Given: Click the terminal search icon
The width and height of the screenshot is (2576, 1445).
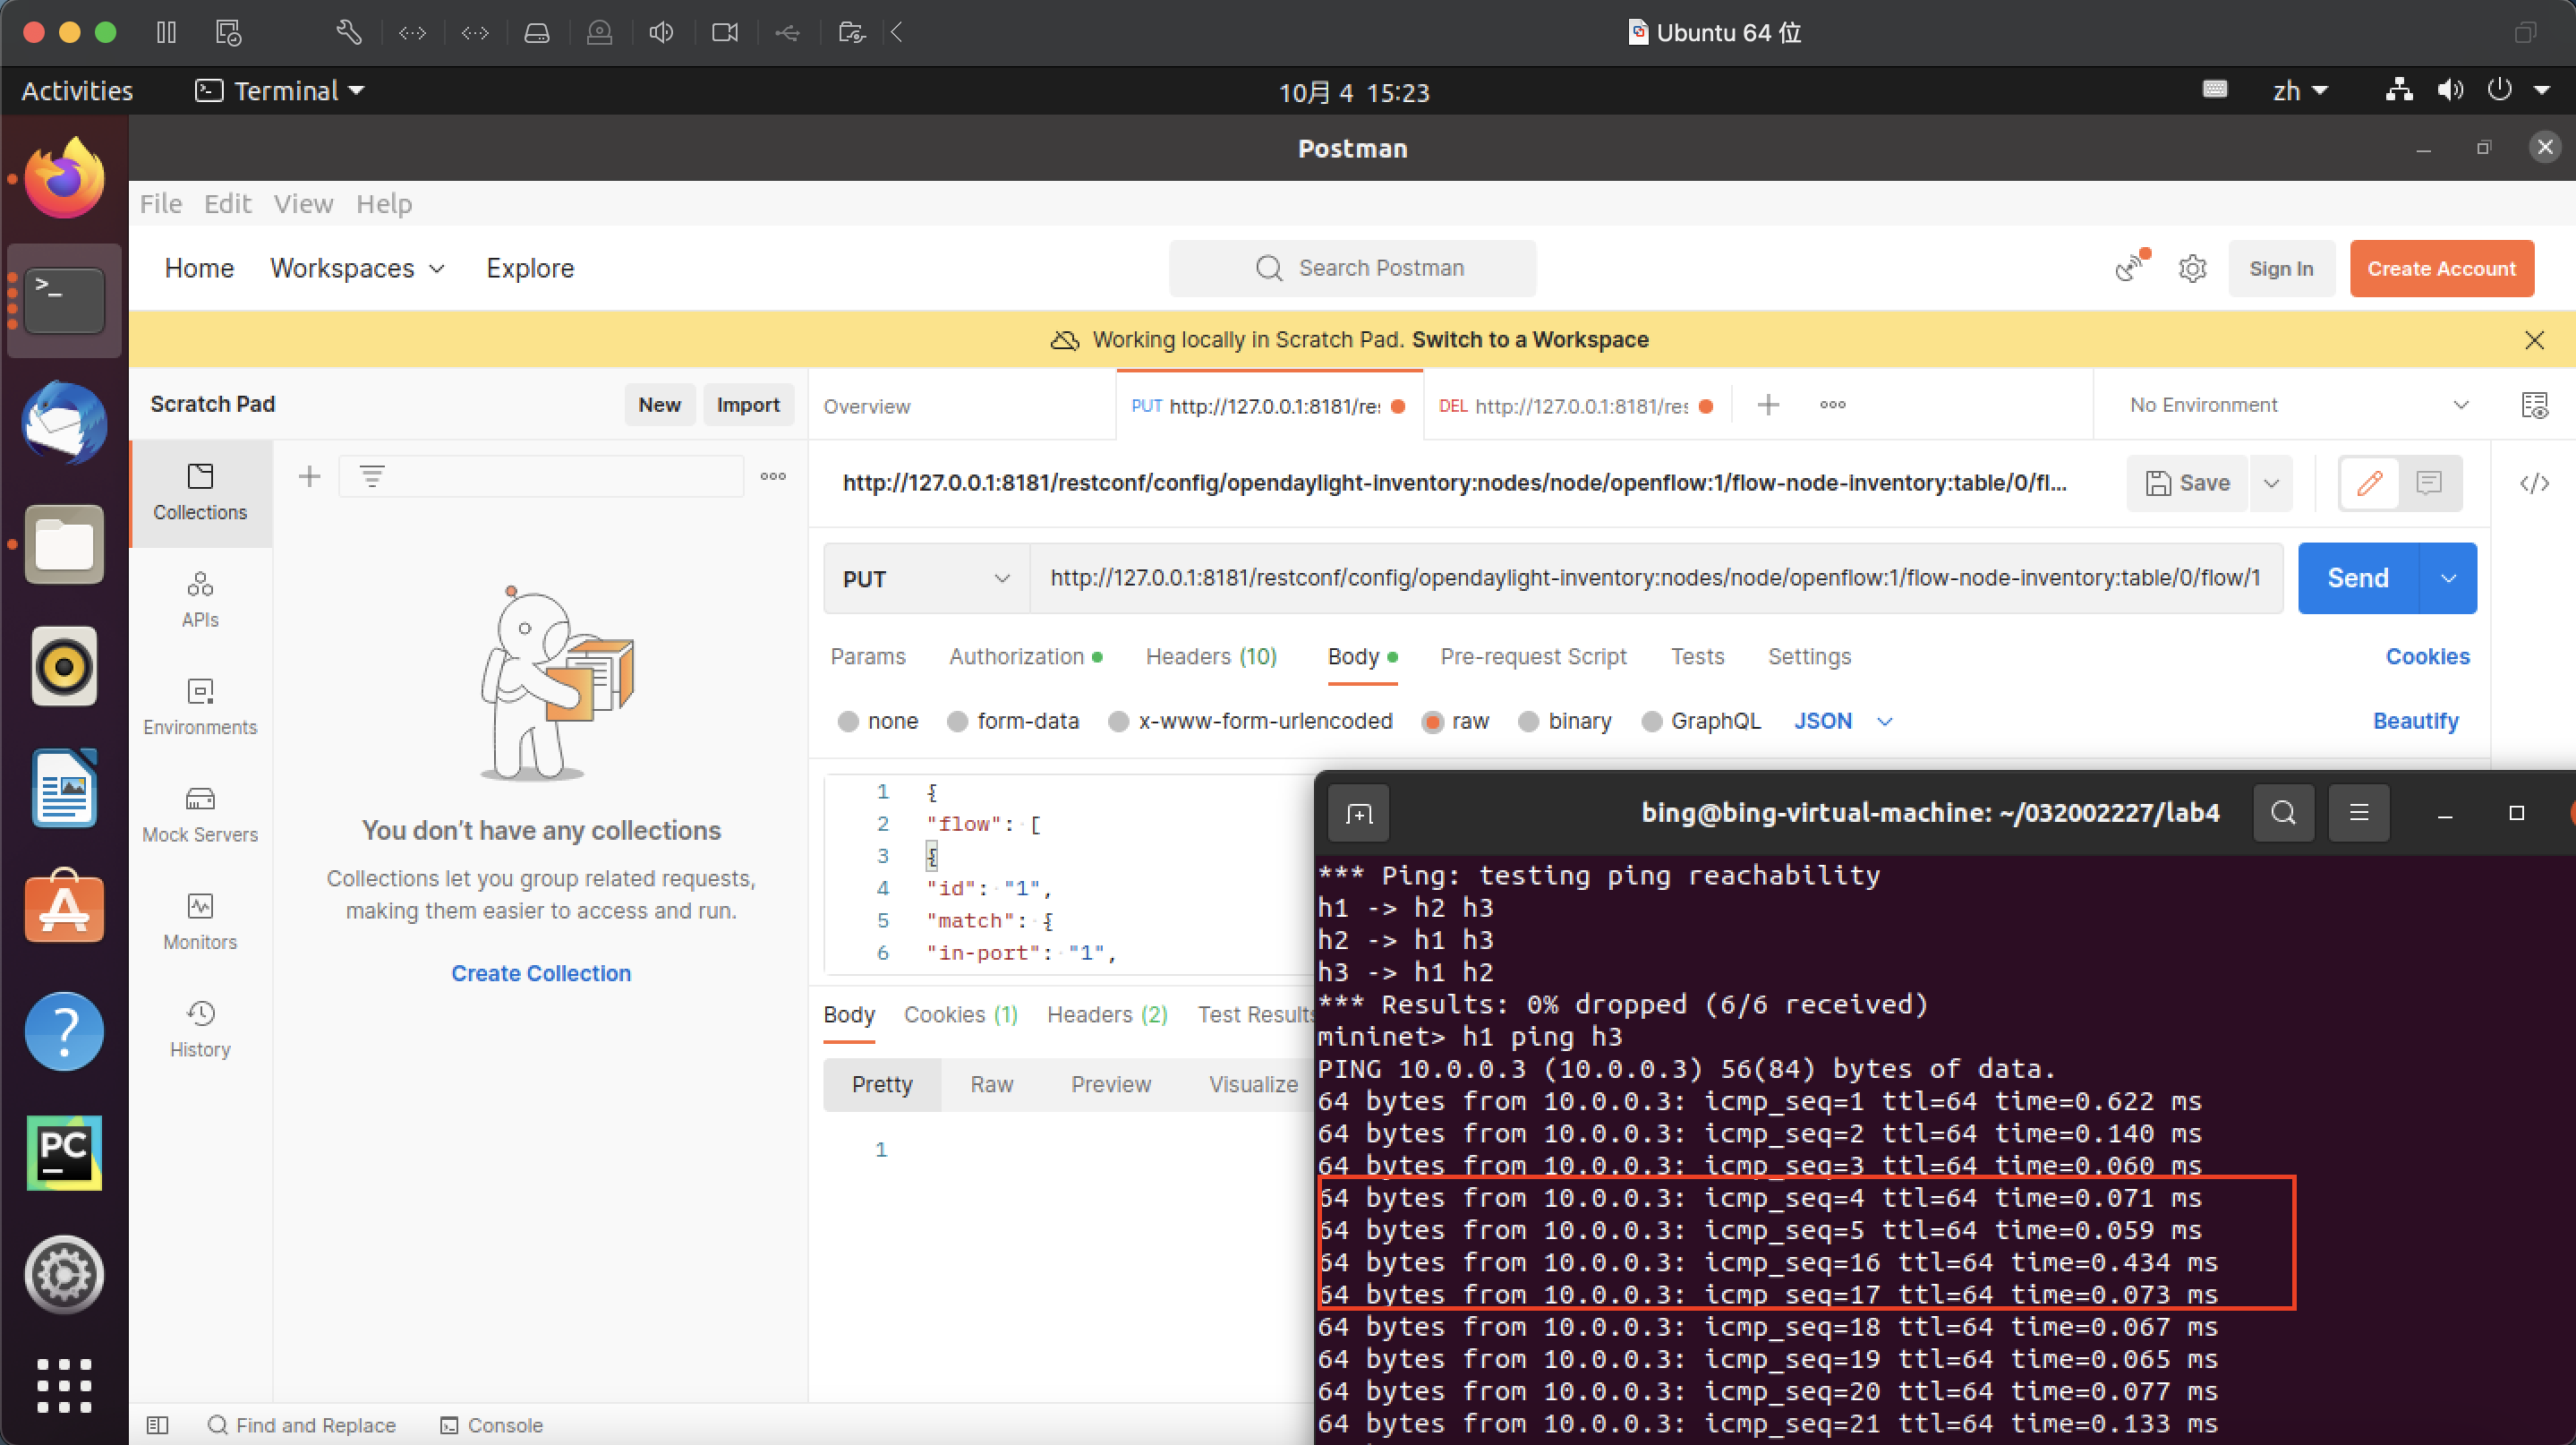Looking at the screenshot, I should click(2283, 813).
